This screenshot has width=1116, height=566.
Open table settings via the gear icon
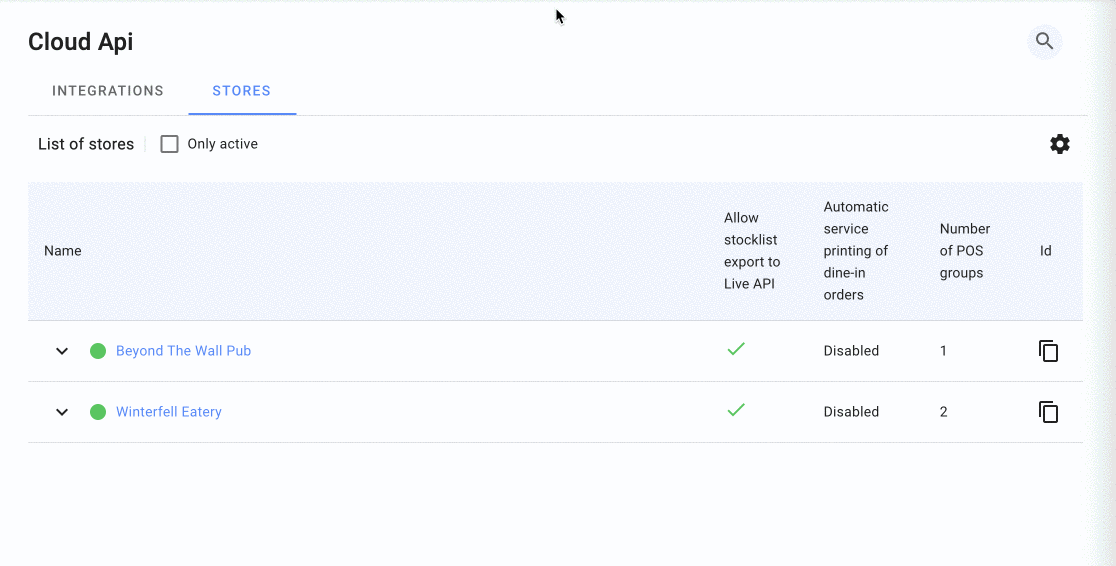(1059, 144)
